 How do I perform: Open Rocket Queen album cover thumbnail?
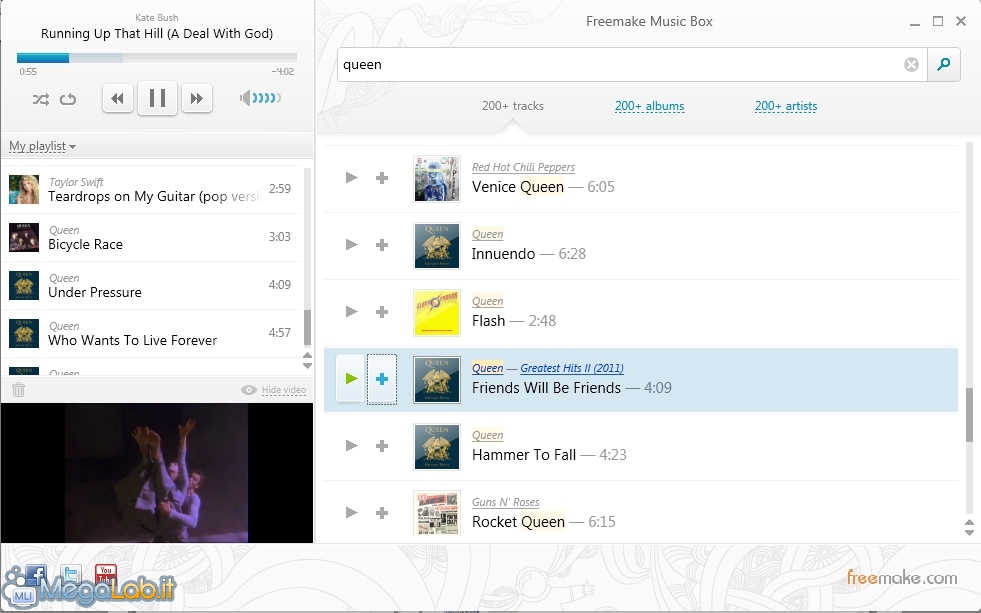click(437, 514)
